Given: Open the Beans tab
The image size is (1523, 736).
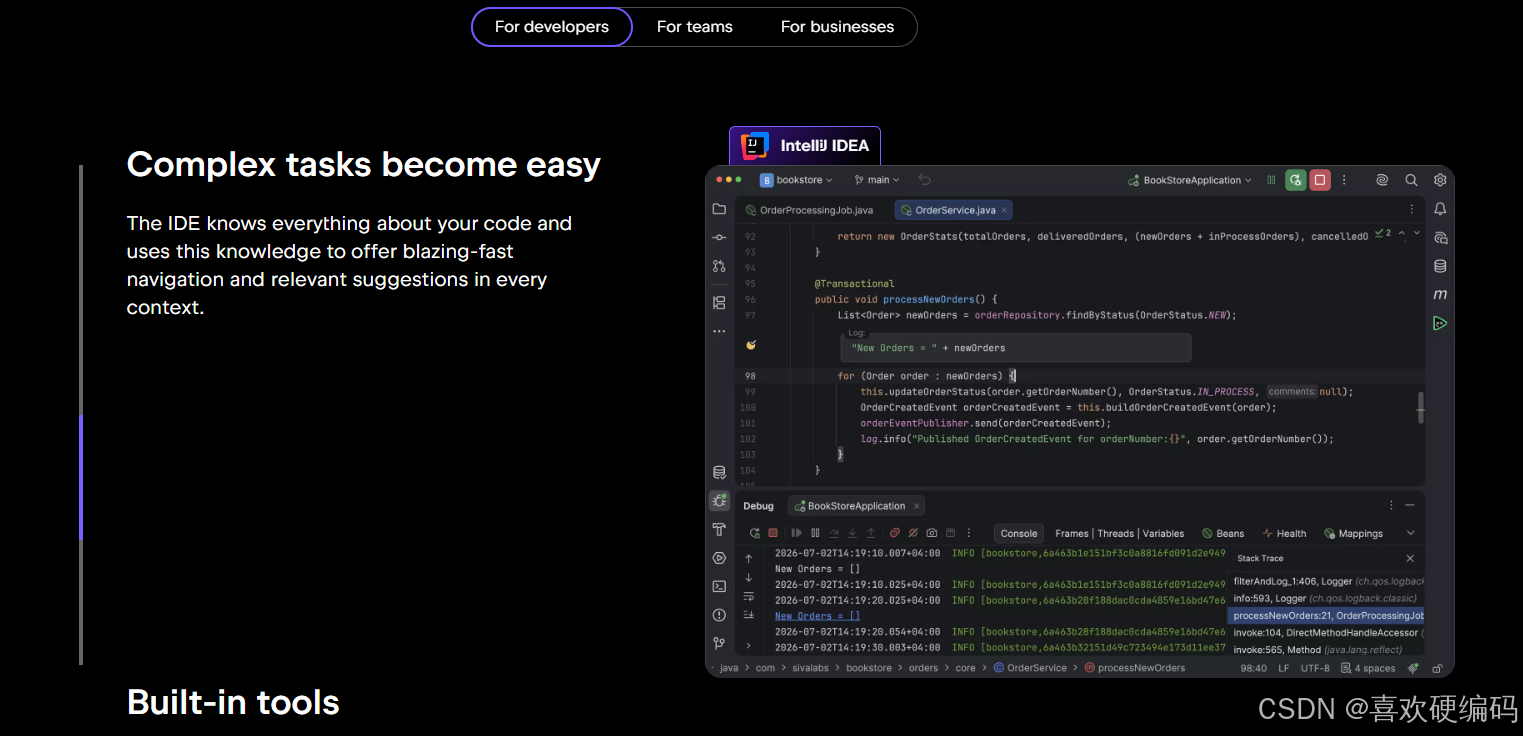Looking at the screenshot, I should click(1223, 533).
